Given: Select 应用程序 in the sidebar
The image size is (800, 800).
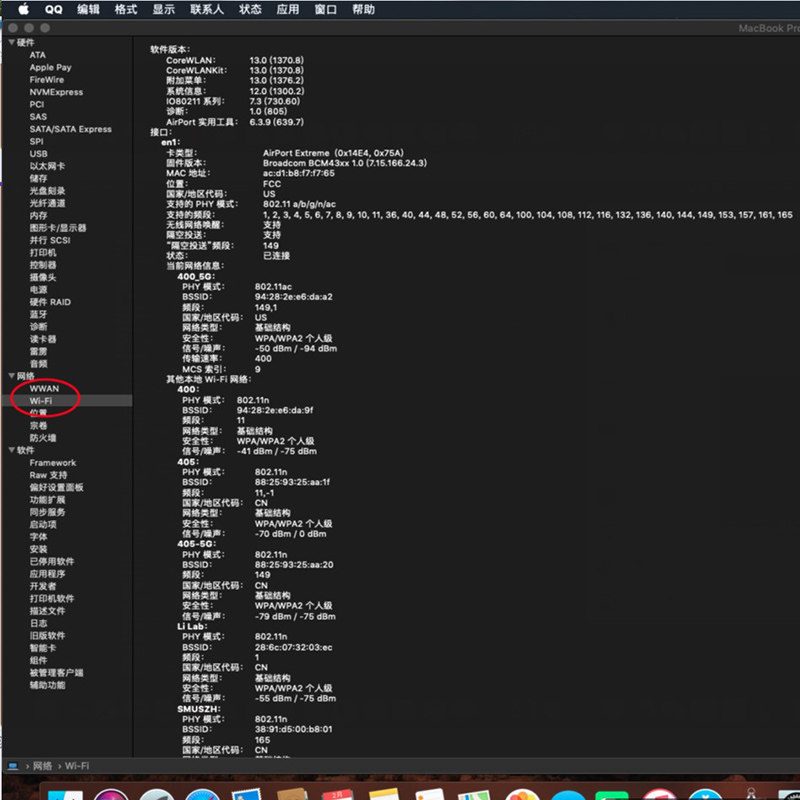Looking at the screenshot, I should 47,573.
